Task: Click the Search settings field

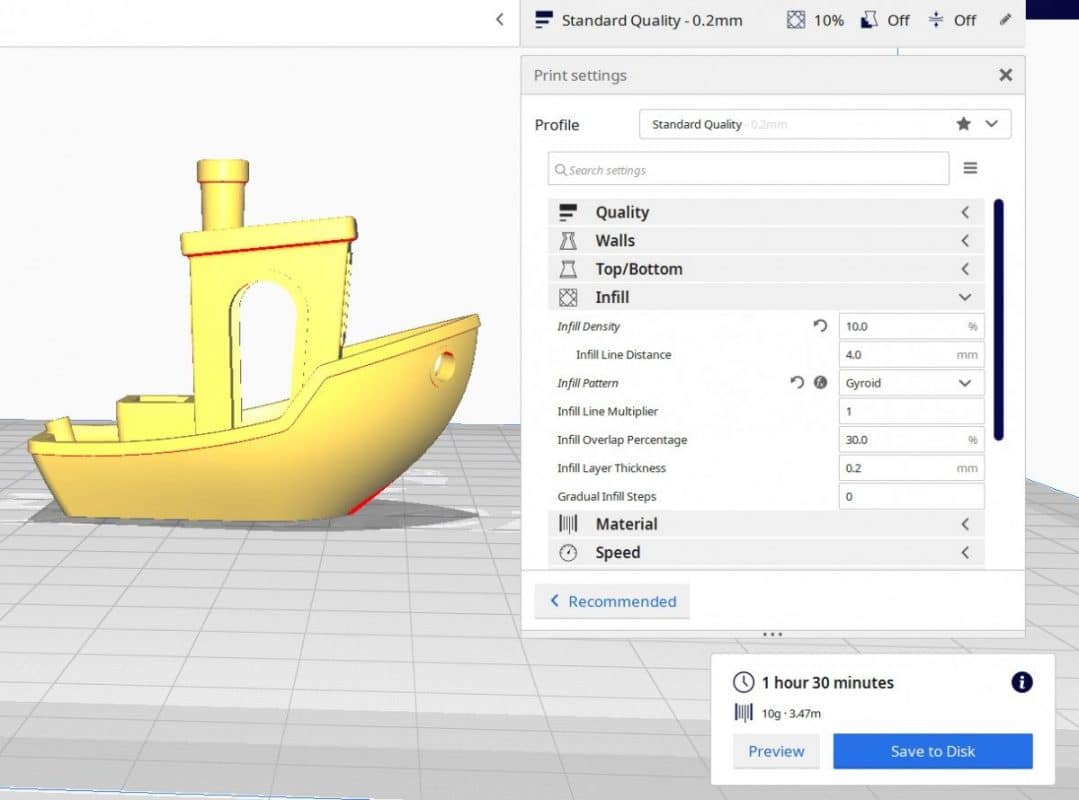Action: click(748, 169)
